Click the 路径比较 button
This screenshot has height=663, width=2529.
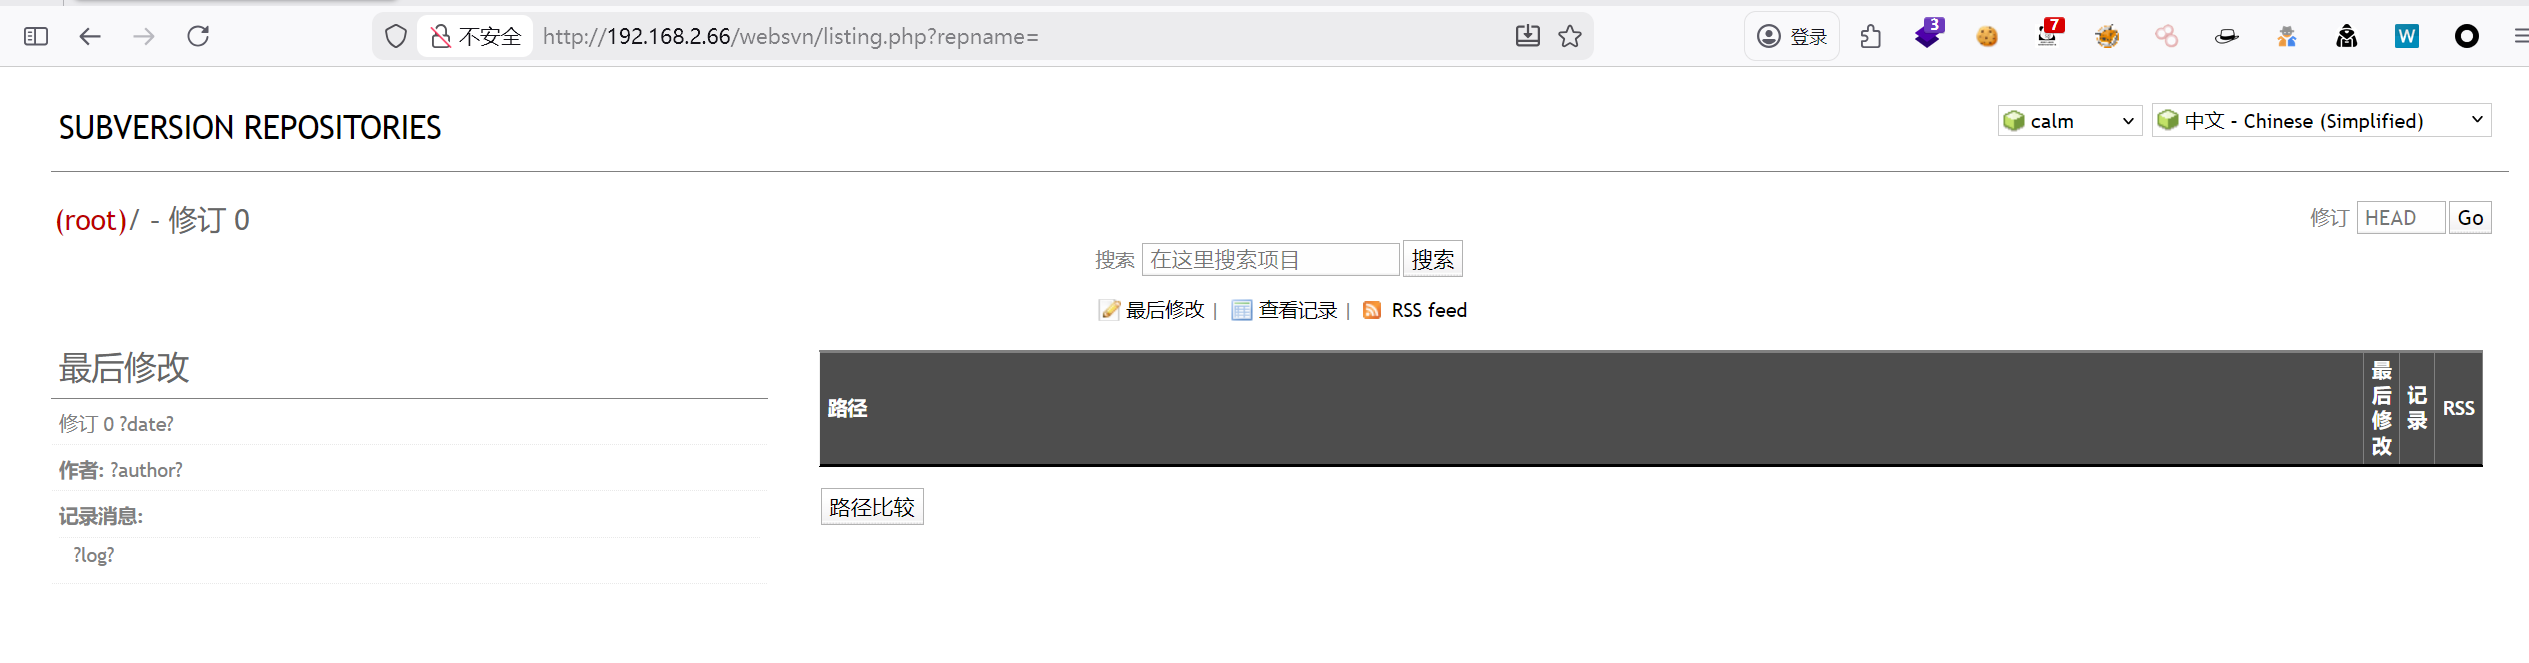(872, 507)
